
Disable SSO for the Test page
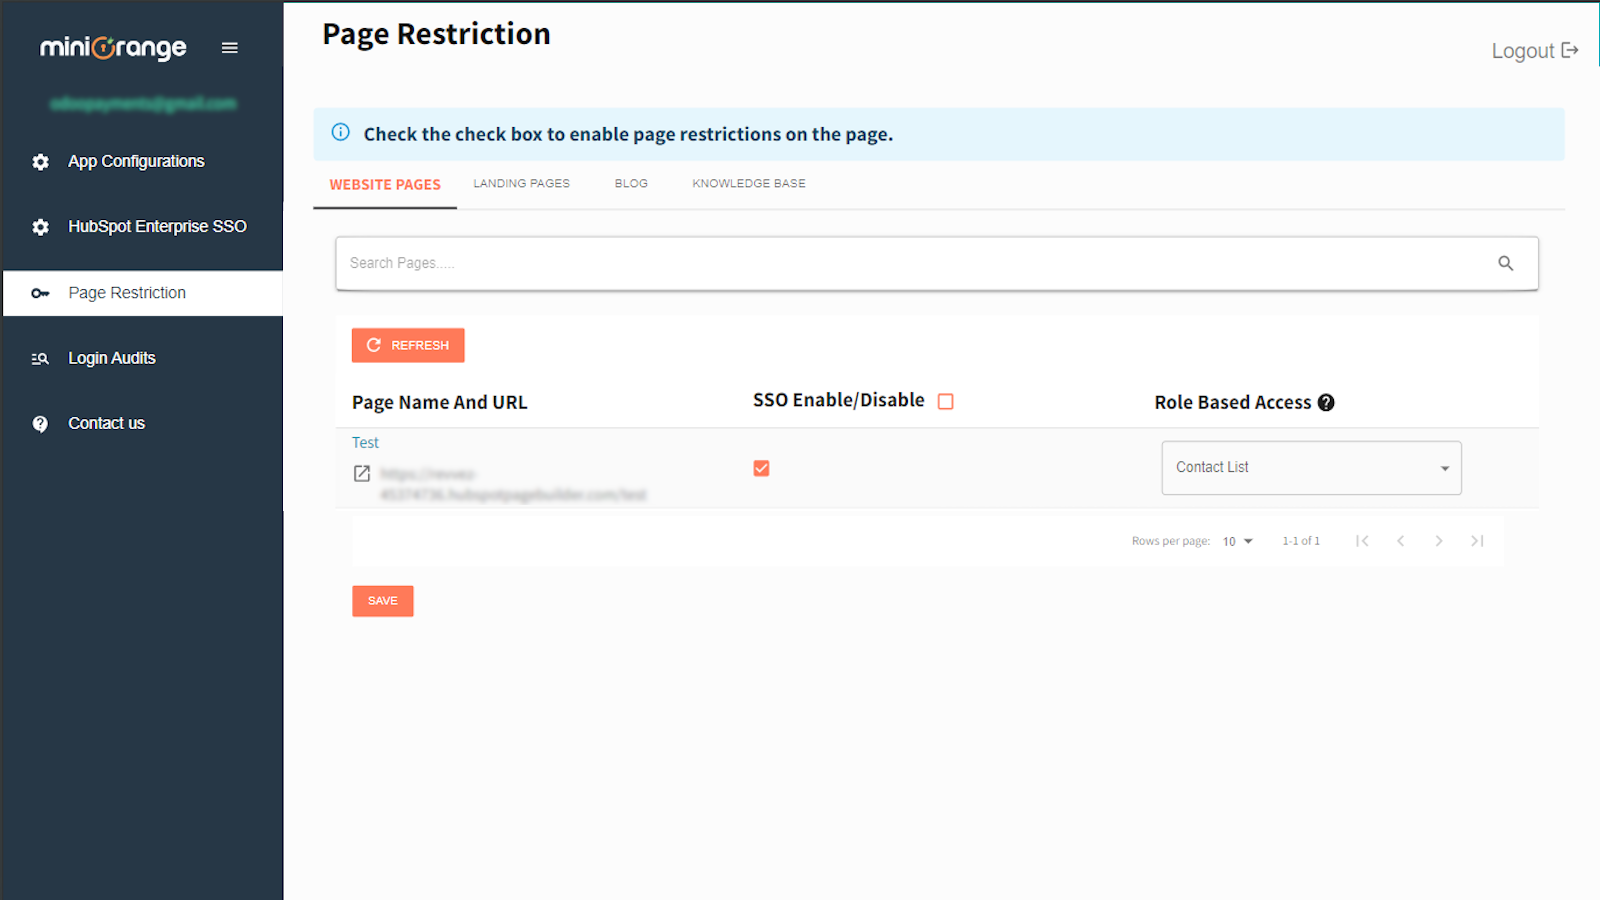point(761,467)
